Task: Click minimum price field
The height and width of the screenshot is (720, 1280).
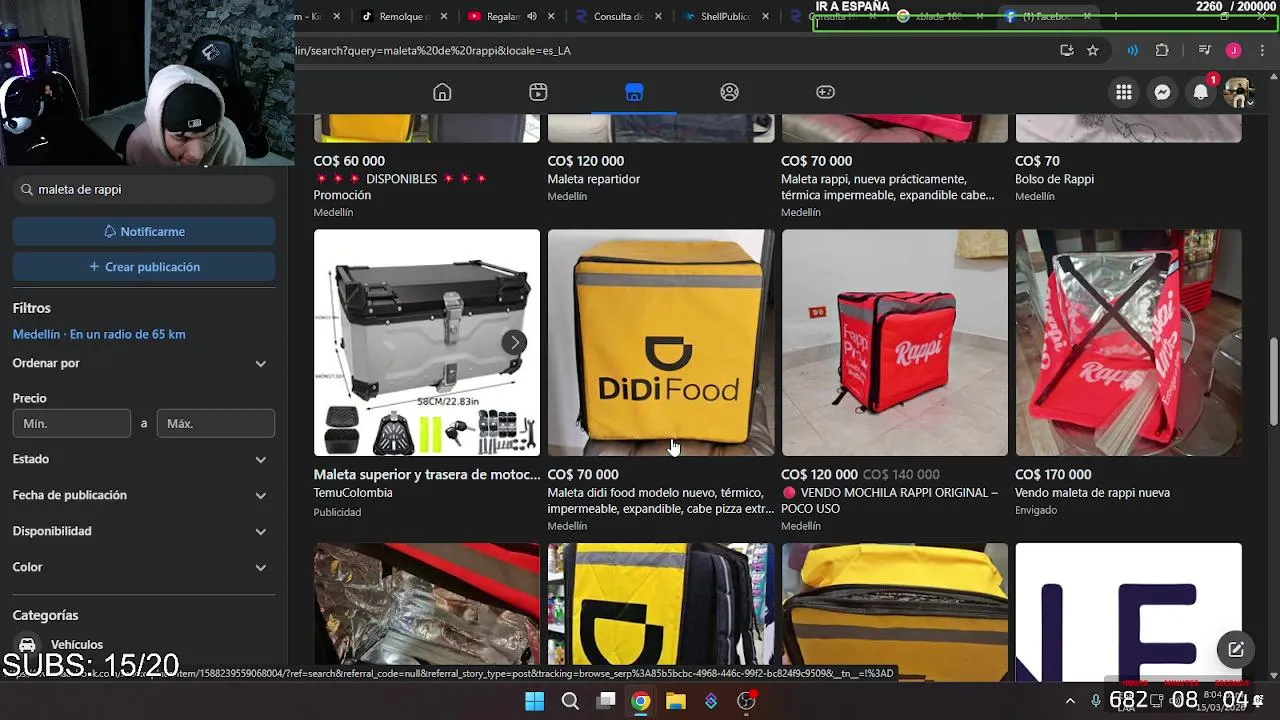Action: (x=72, y=423)
